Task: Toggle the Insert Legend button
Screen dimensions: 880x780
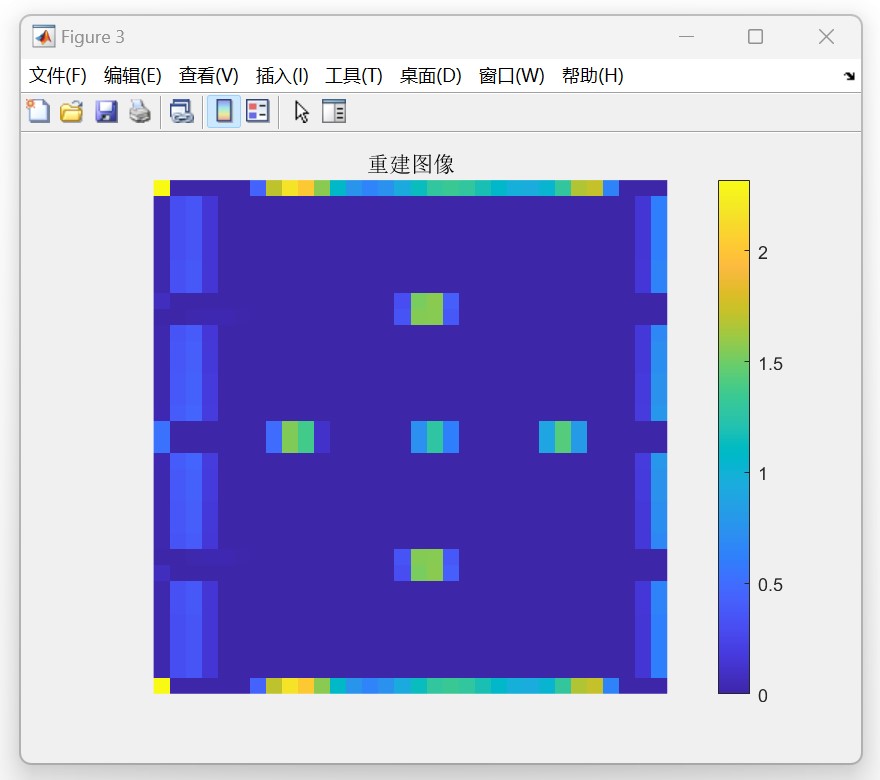Action: (x=258, y=111)
